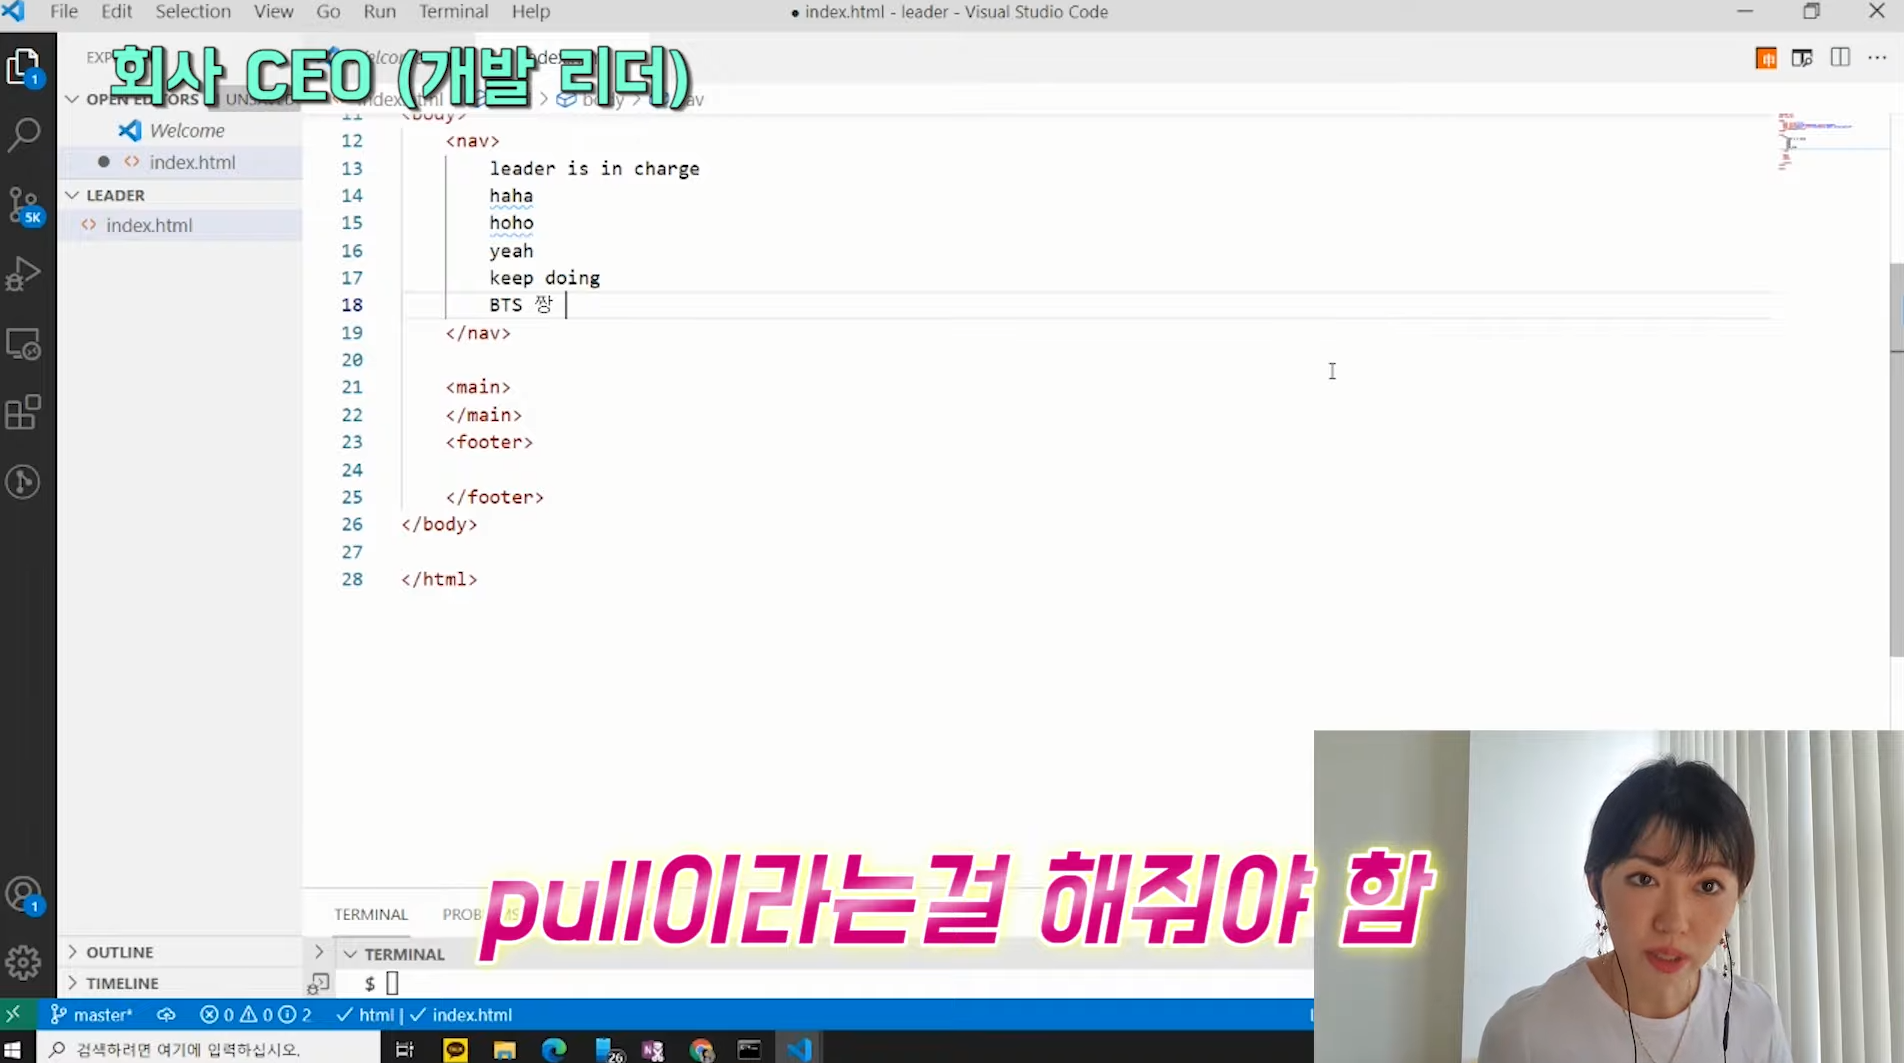Click the index.html check status item
The image size is (1904, 1063).
[461, 1014]
